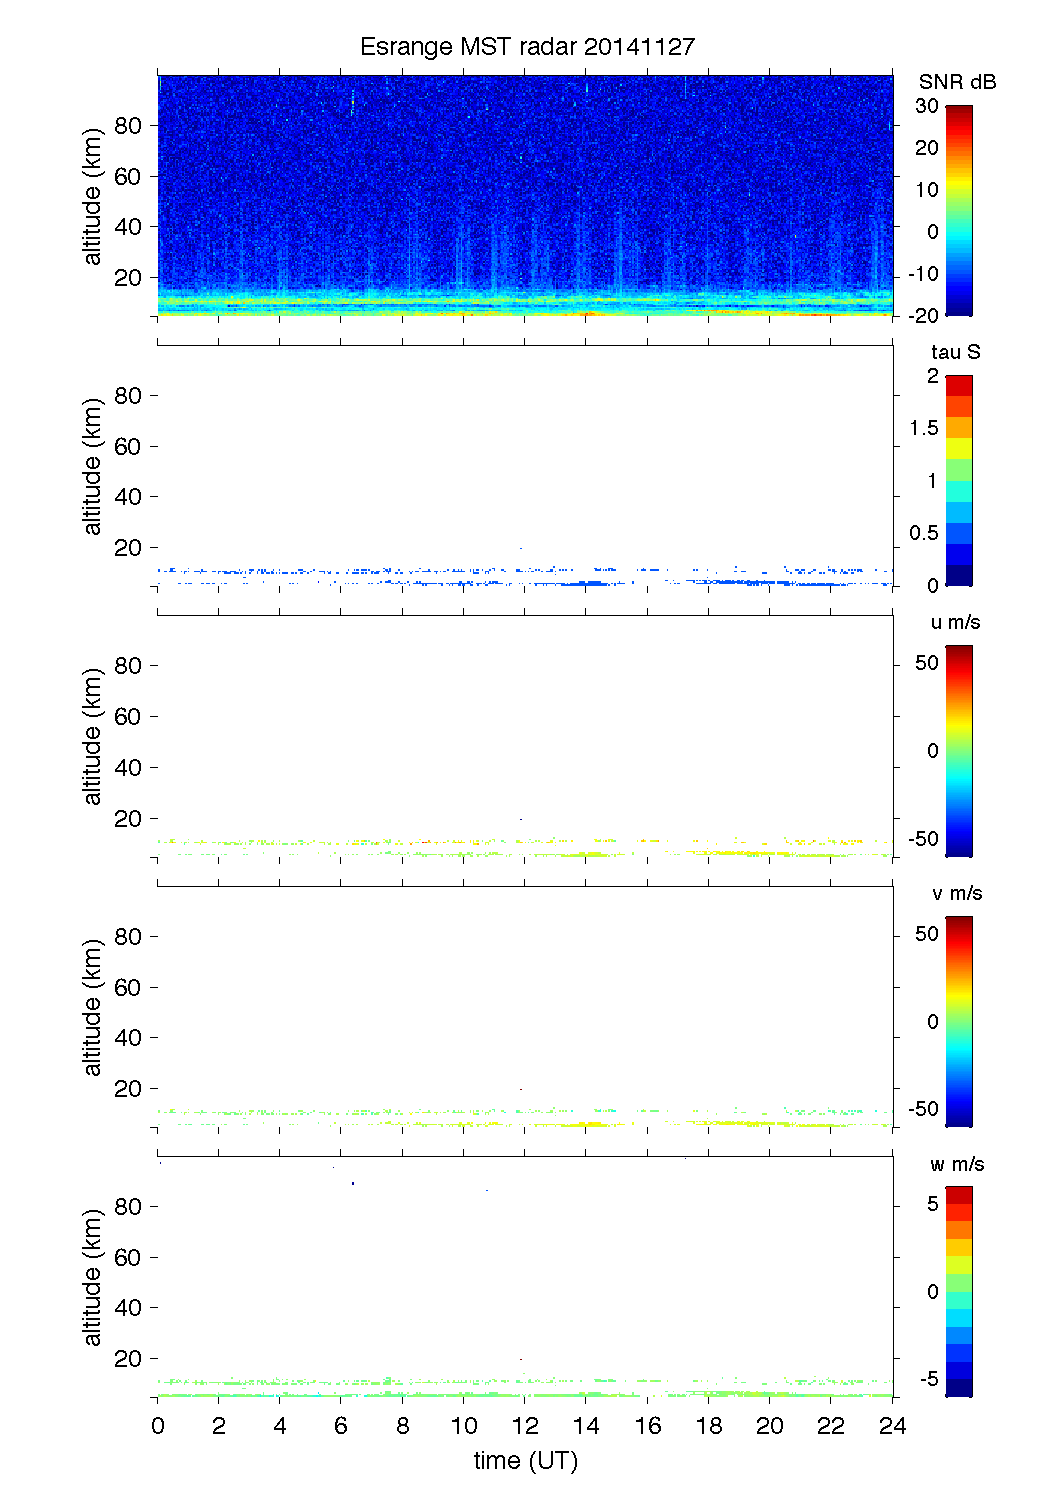Screen dimensions: 1051x1501
Task: Click the w m/s colorbar
Action: coord(958,1291)
